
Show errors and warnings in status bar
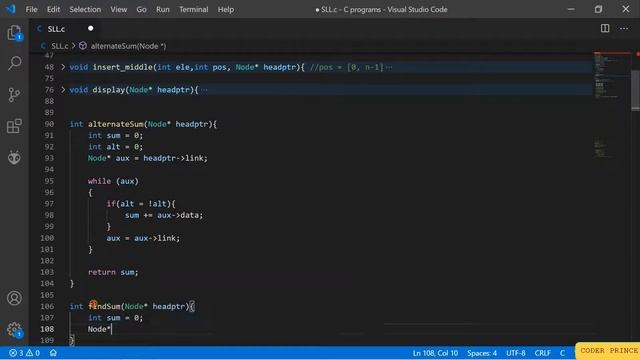point(24,353)
